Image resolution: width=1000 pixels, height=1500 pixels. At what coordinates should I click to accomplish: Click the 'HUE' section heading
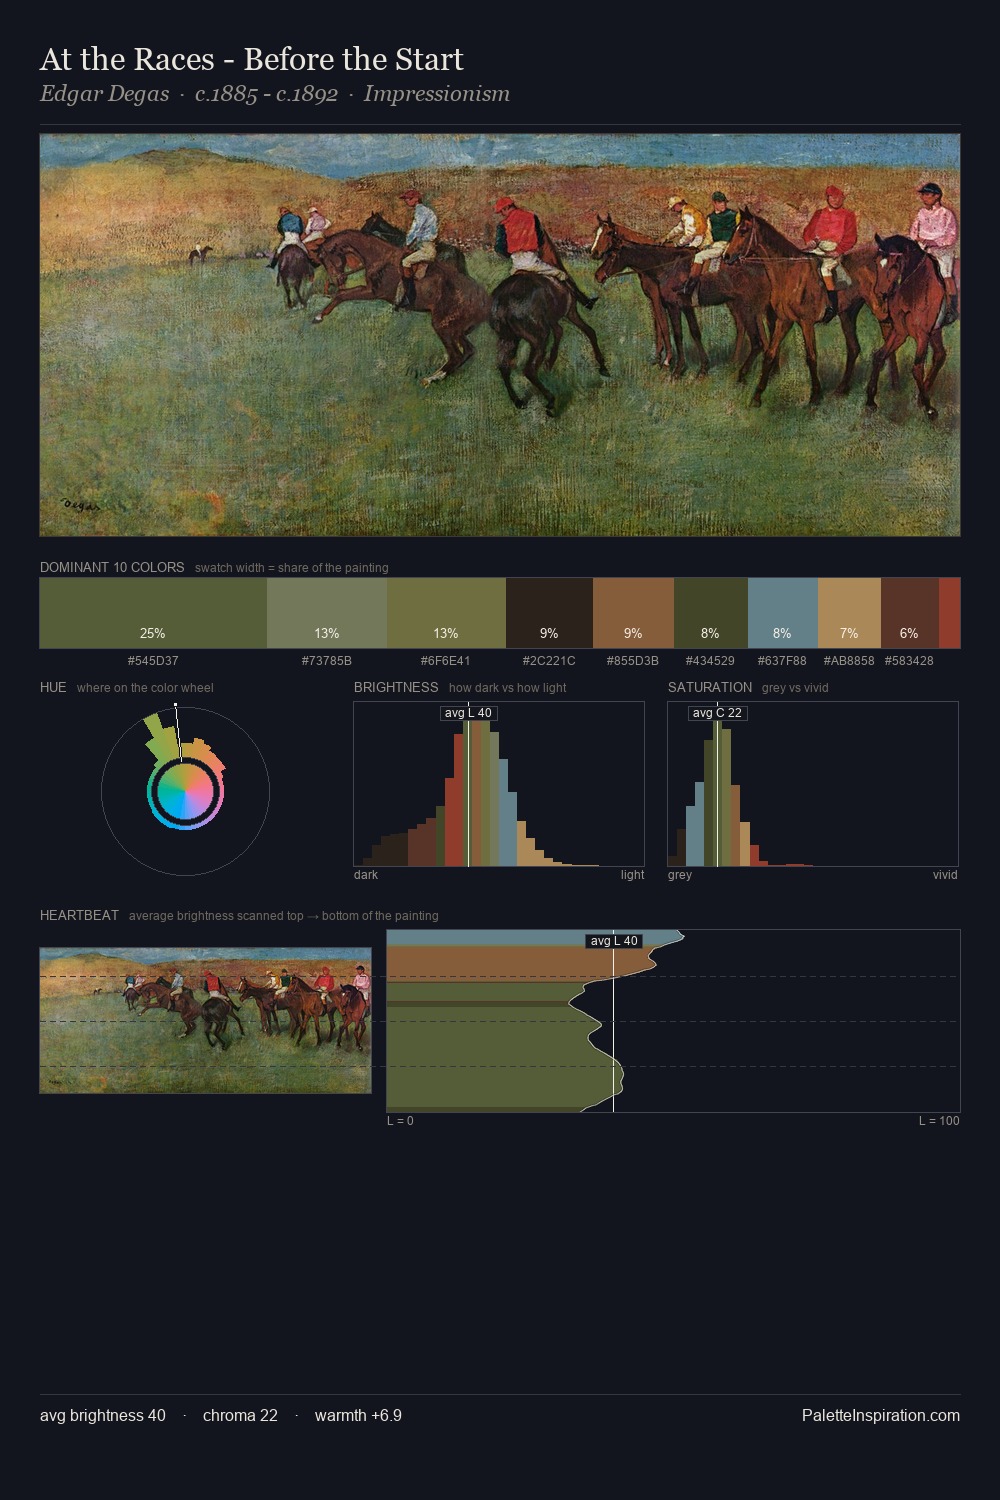[x=53, y=687]
